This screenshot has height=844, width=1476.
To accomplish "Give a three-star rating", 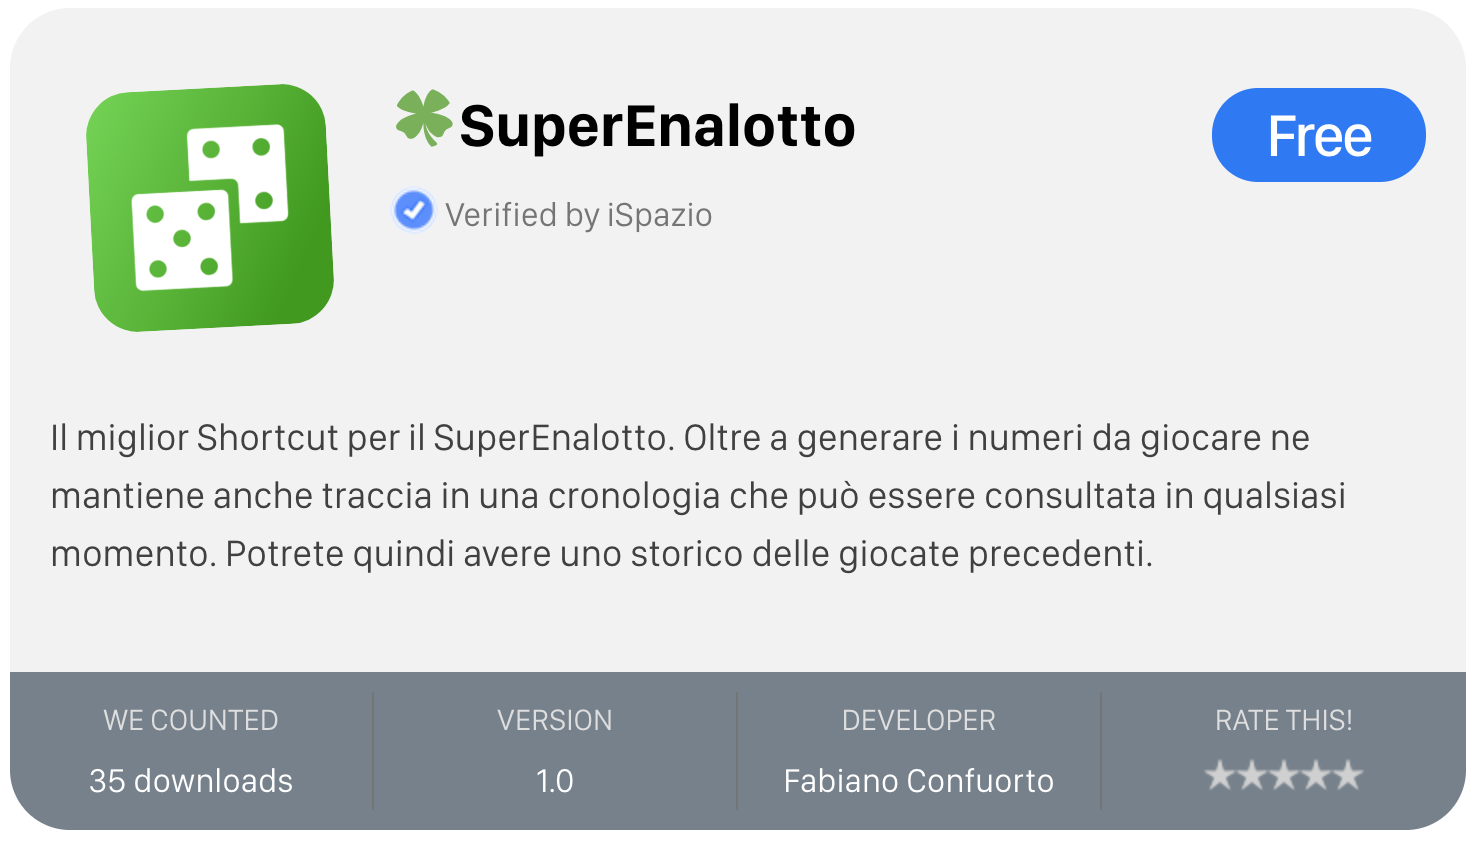I will point(1284,775).
